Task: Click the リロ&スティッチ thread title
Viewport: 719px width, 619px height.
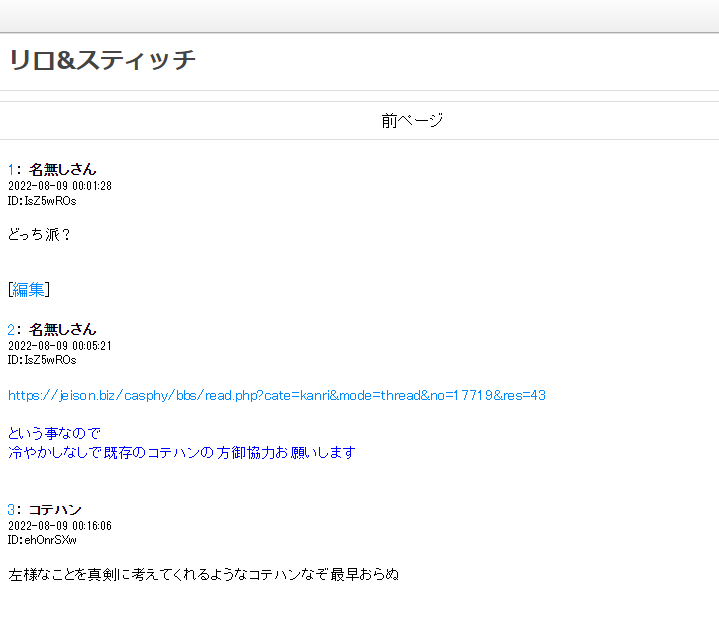Action: pyautogui.click(x=103, y=61)
